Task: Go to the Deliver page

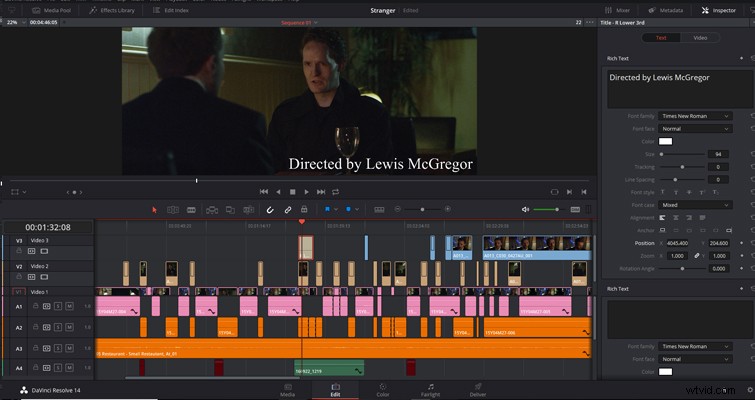Action: pos(478,390)
